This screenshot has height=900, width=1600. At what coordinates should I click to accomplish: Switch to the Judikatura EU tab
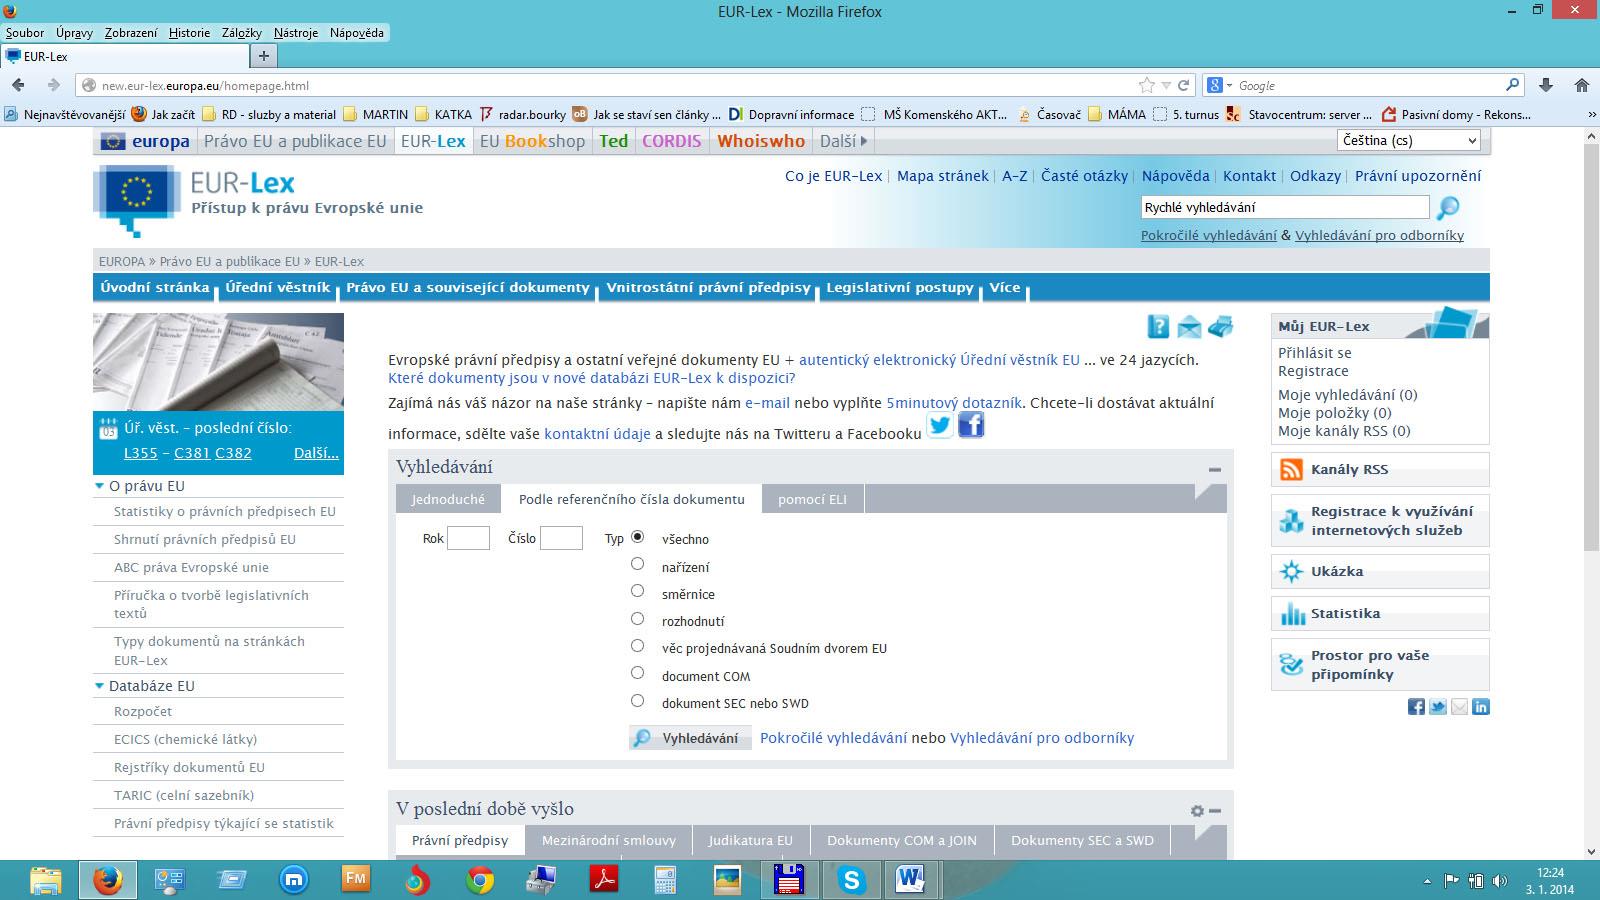pyautogui.click(x=750, y=840)
